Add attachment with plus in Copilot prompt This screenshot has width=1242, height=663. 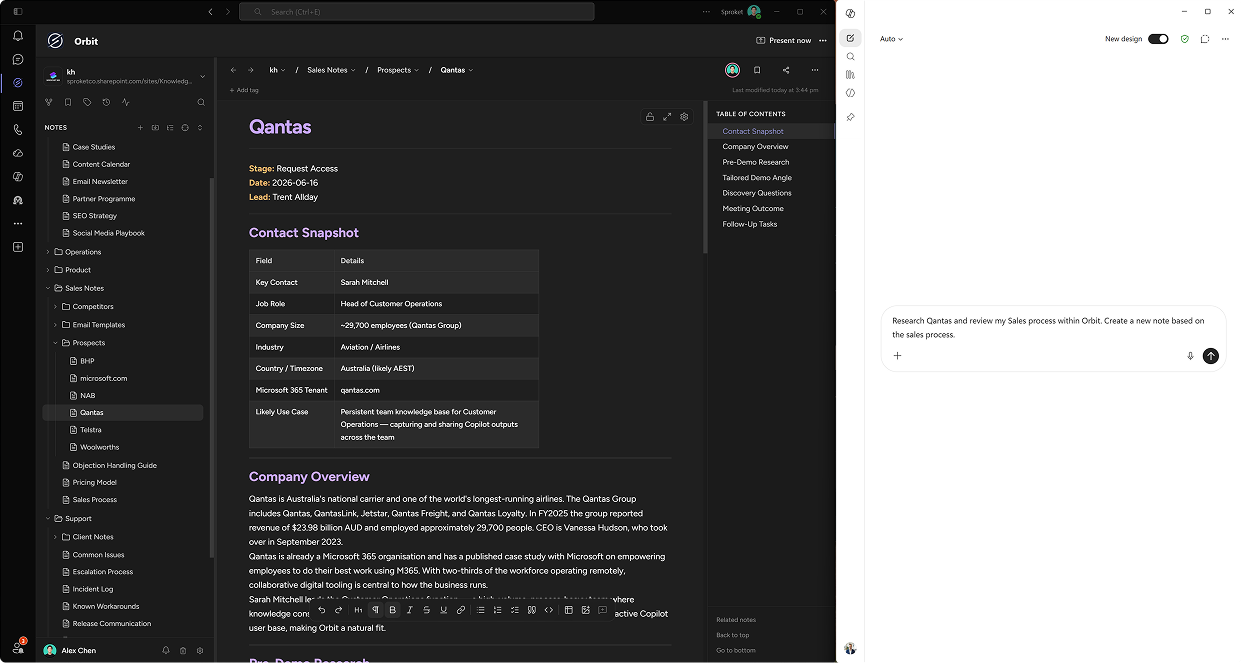[x=897, y=356]
